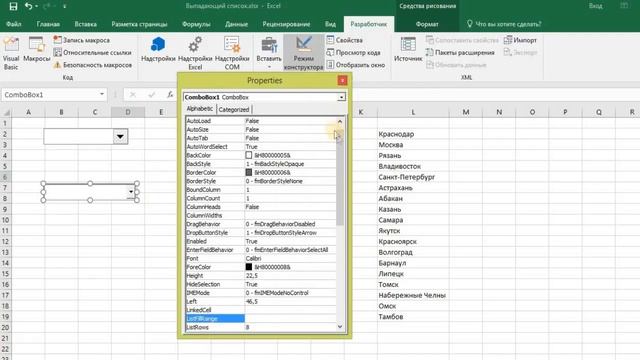Open the Insert (Вставить) controls menu

click(x=269, y=53)
